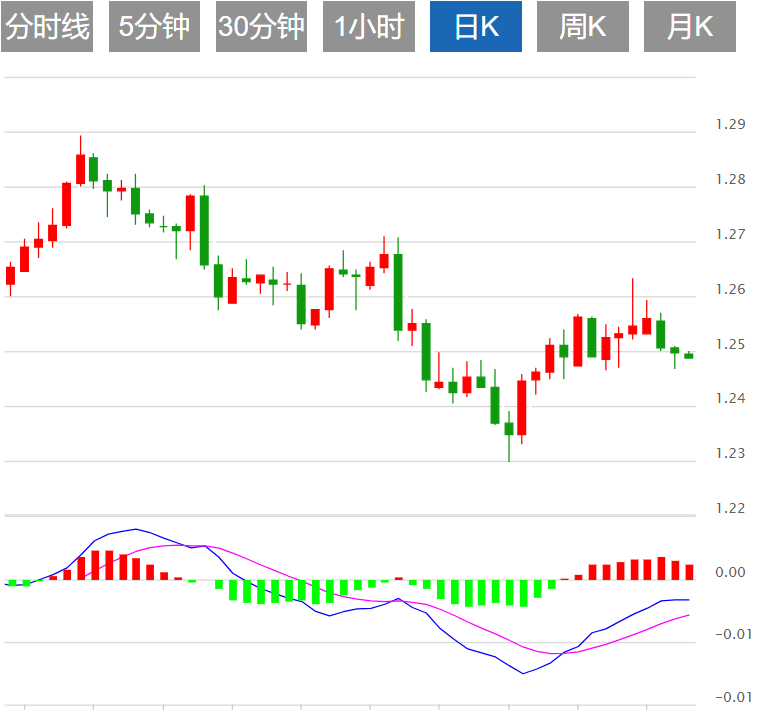Click the lowest green candle near 1.23
Viewport: 776px width, 710px height.
(x=508, y=428)
